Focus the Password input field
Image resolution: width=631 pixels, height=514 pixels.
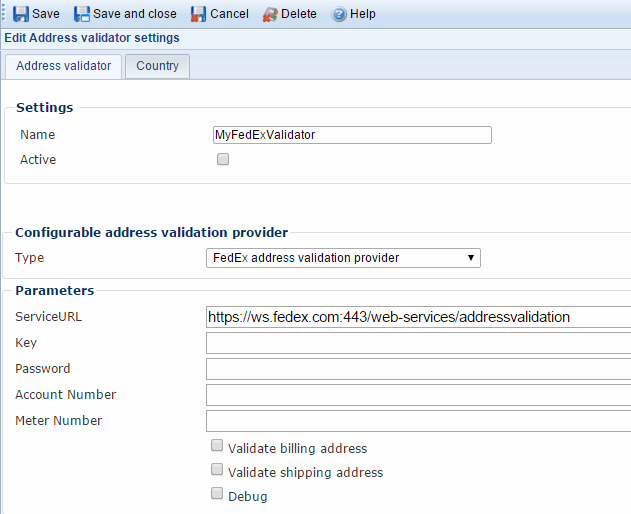pyautogui.click(x=418, y=369)
